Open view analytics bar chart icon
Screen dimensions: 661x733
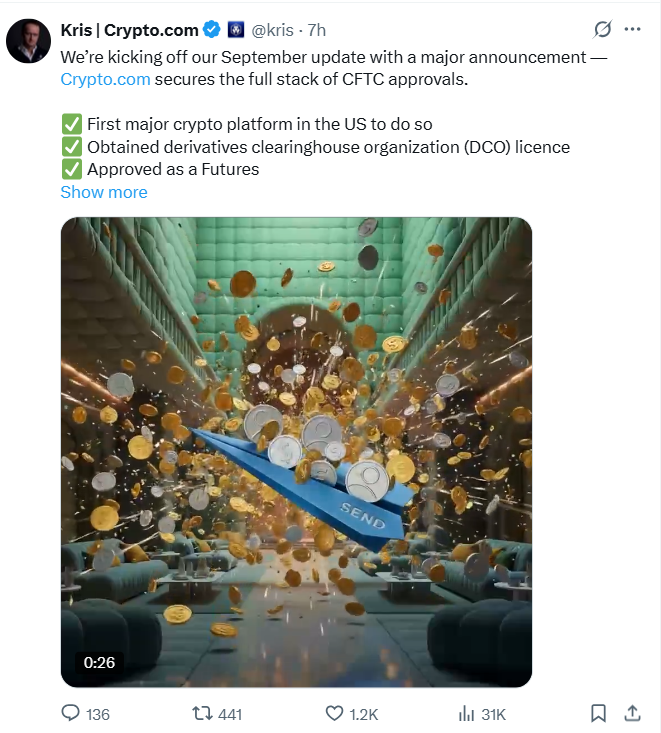[466, 714]
